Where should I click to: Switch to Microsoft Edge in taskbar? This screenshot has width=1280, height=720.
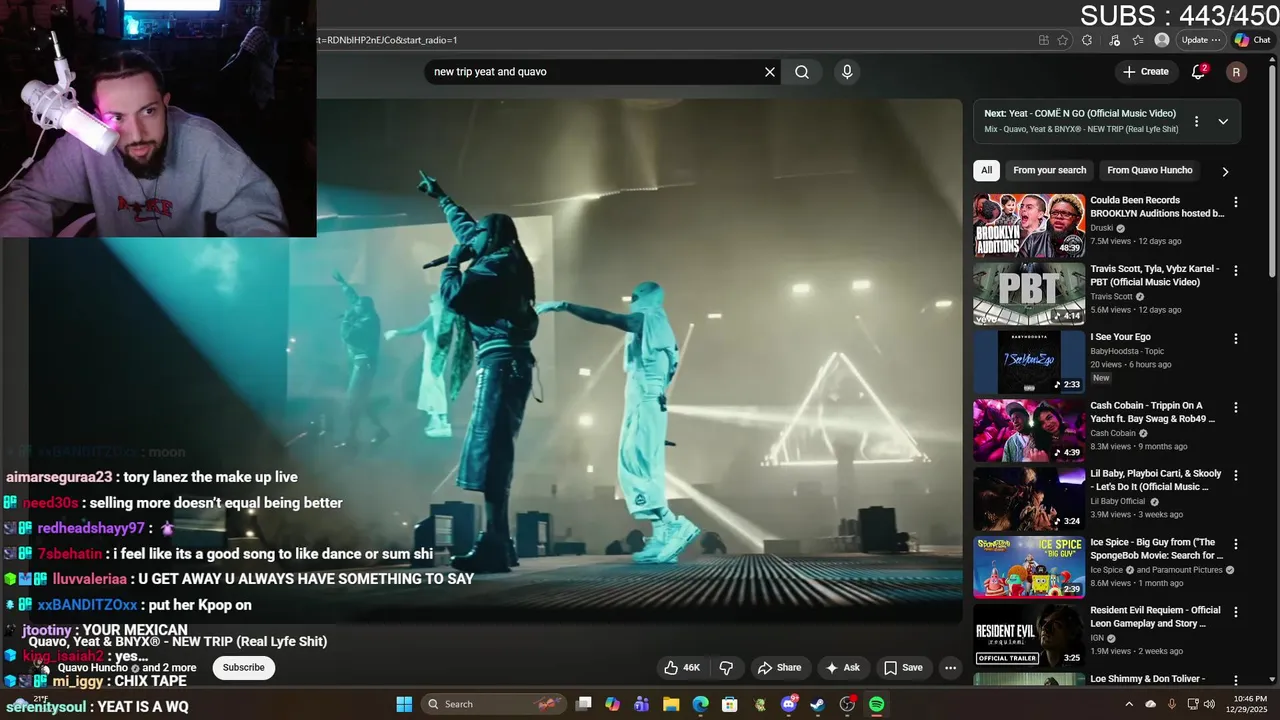point(700,704)
